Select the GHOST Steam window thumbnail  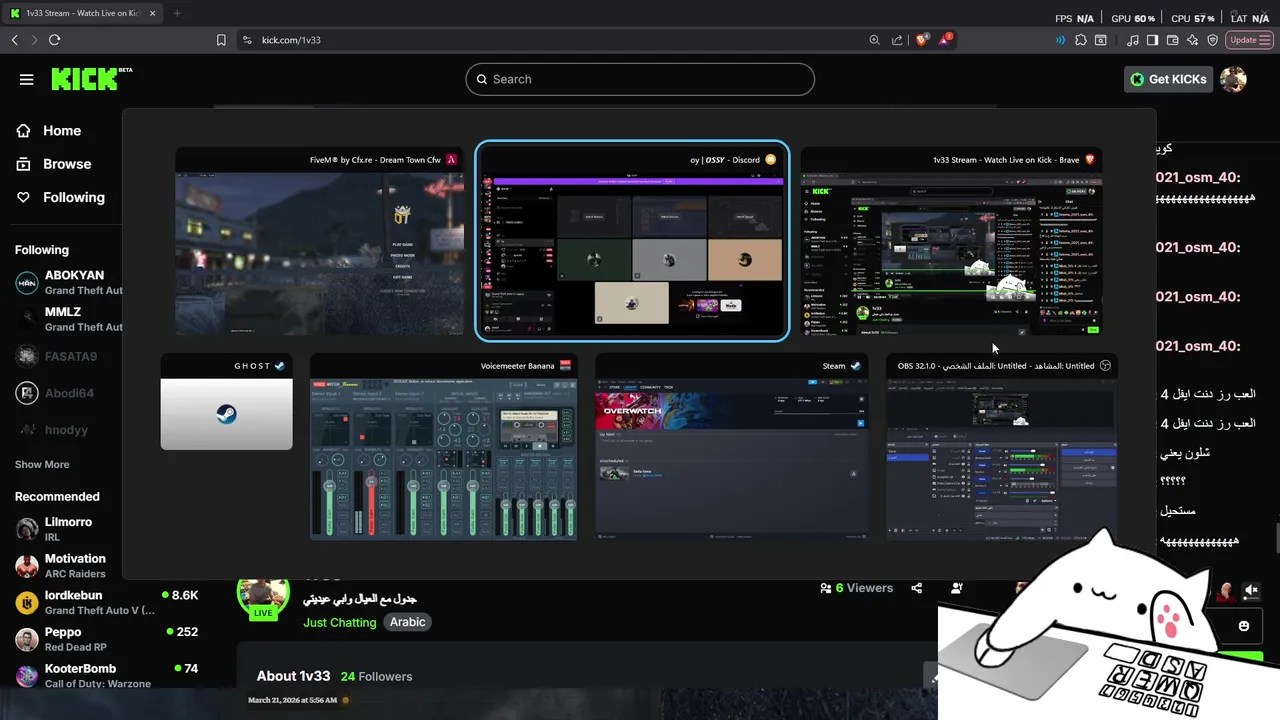pos(227,402)
